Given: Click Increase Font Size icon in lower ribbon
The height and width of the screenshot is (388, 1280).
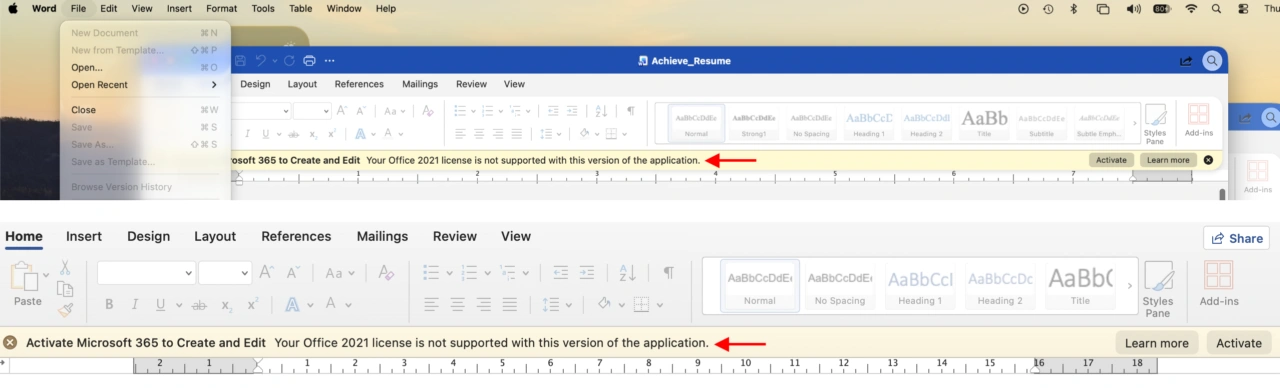Looking at the screenshot, I should [267, 272].
